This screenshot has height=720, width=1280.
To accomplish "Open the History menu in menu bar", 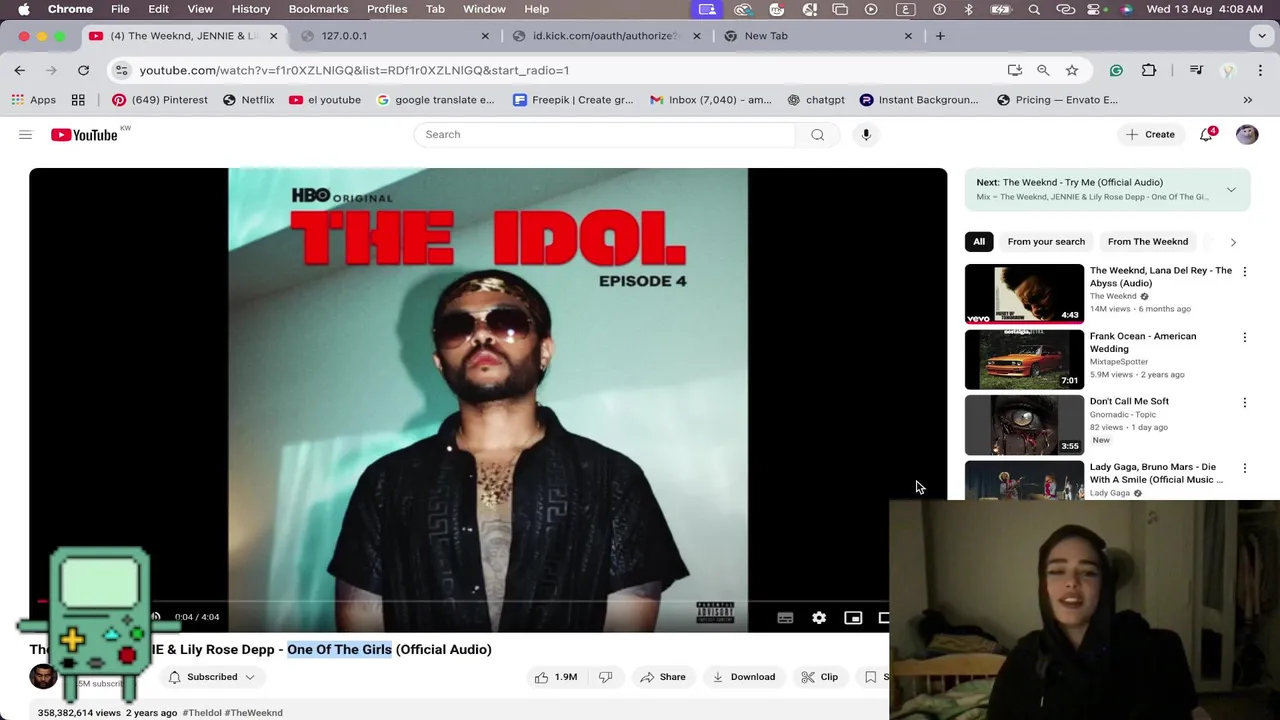I will 251,9.
